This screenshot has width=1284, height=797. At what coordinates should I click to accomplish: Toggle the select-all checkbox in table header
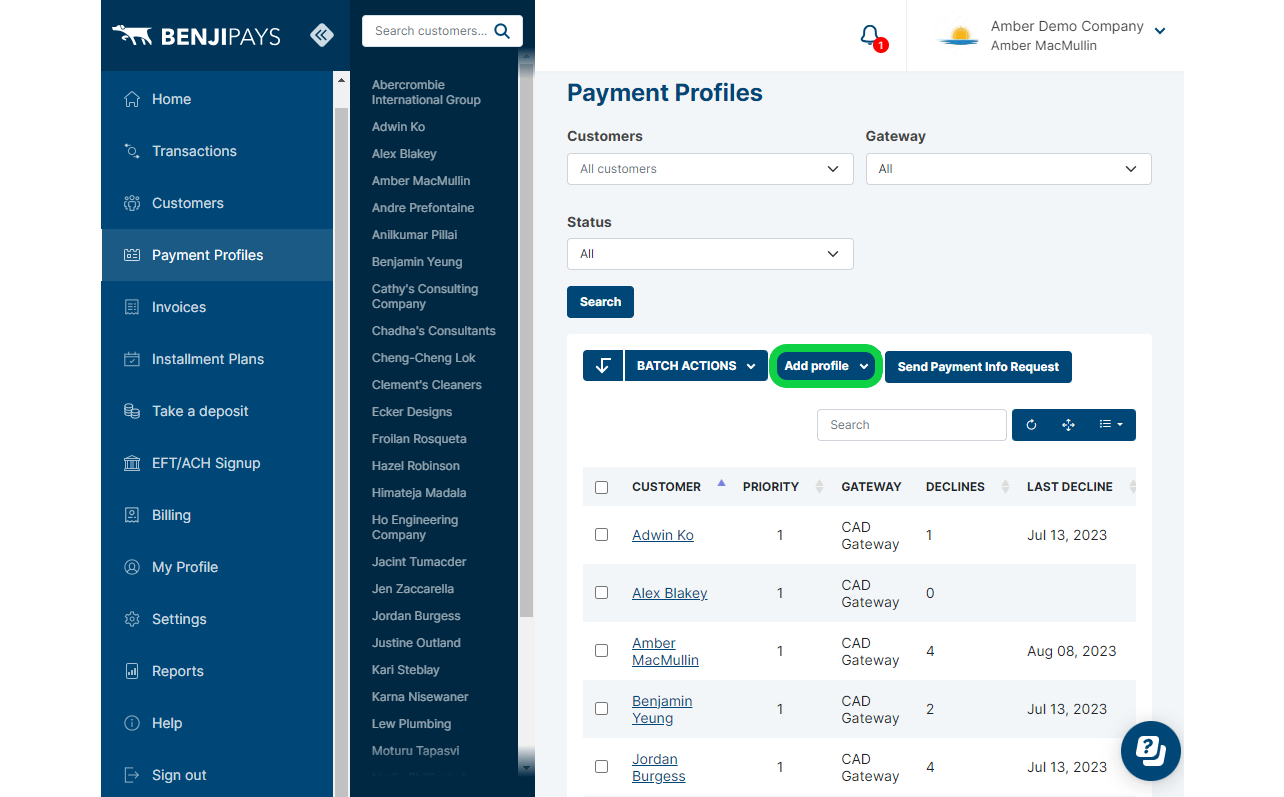601,487
